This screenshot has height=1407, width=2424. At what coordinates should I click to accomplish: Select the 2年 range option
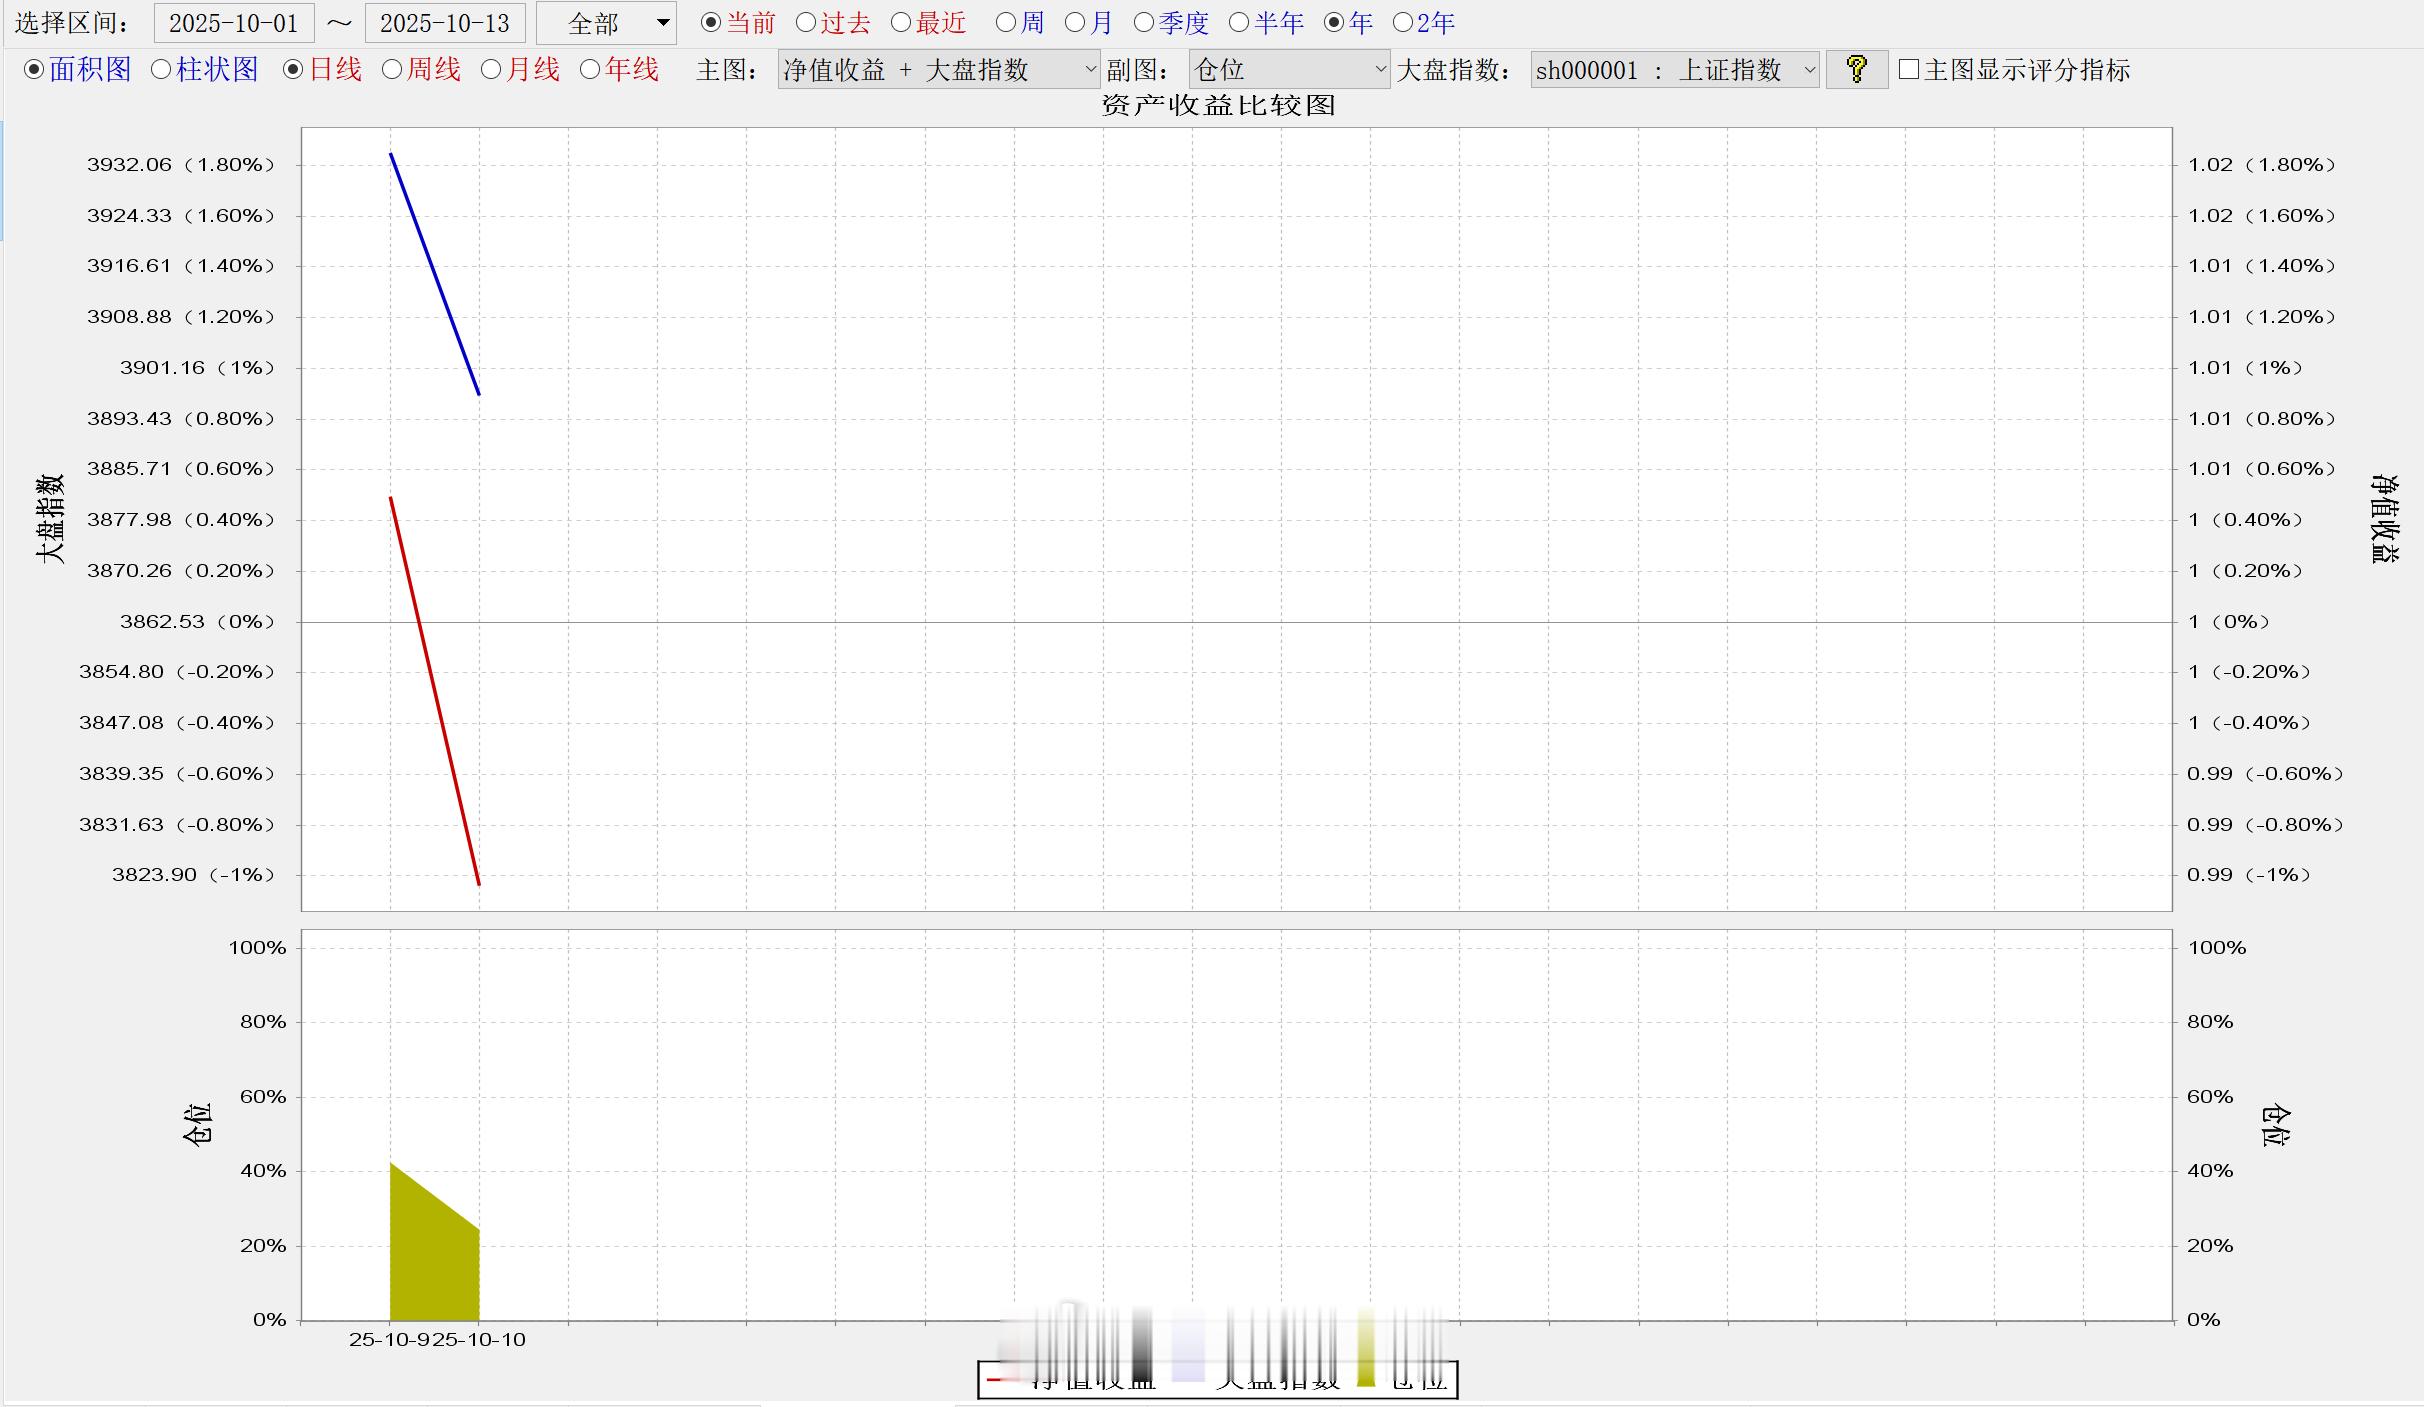coord(1402,22)
